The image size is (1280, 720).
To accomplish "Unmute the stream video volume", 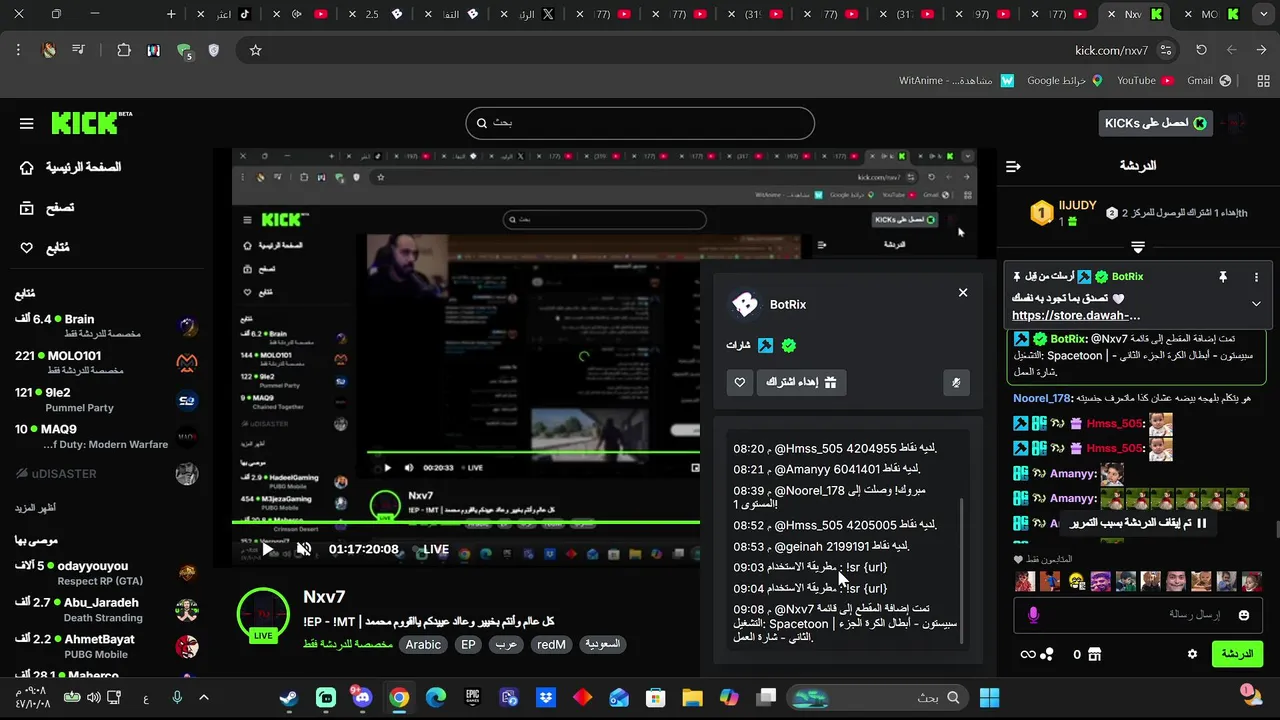I will click(304, 549).
